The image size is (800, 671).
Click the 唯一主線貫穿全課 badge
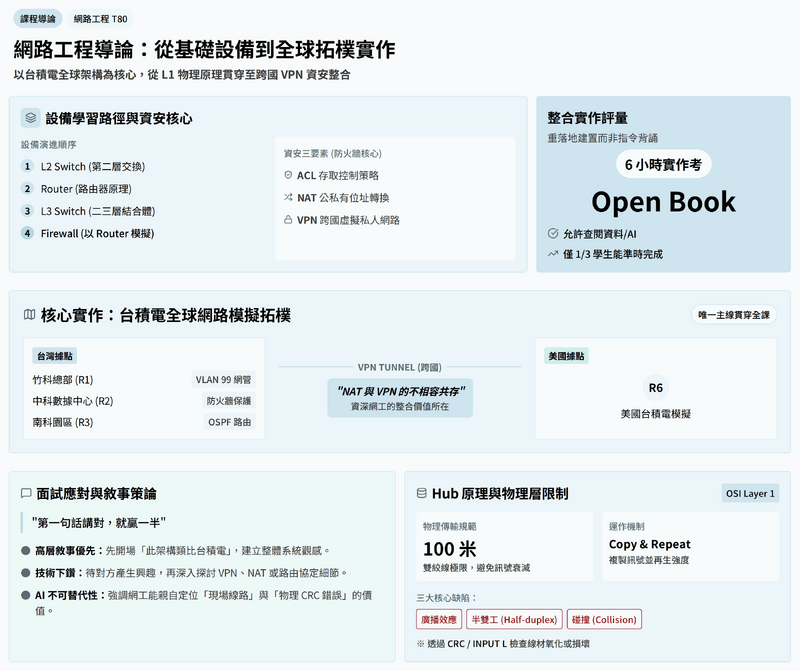tap(733, 315)
